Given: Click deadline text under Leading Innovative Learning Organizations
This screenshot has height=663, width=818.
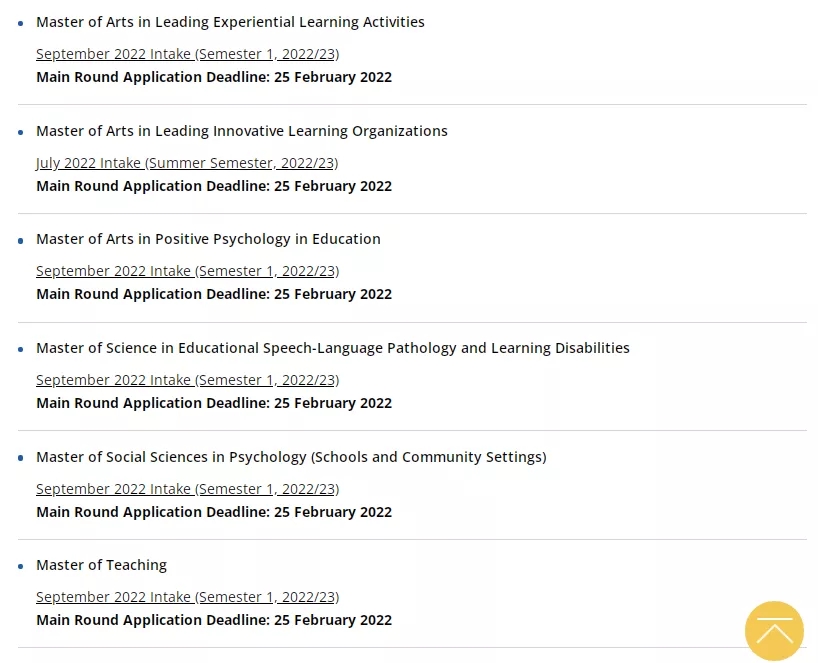Looking at the screenshot, I should pyautogui.click(x=214, y=186).
